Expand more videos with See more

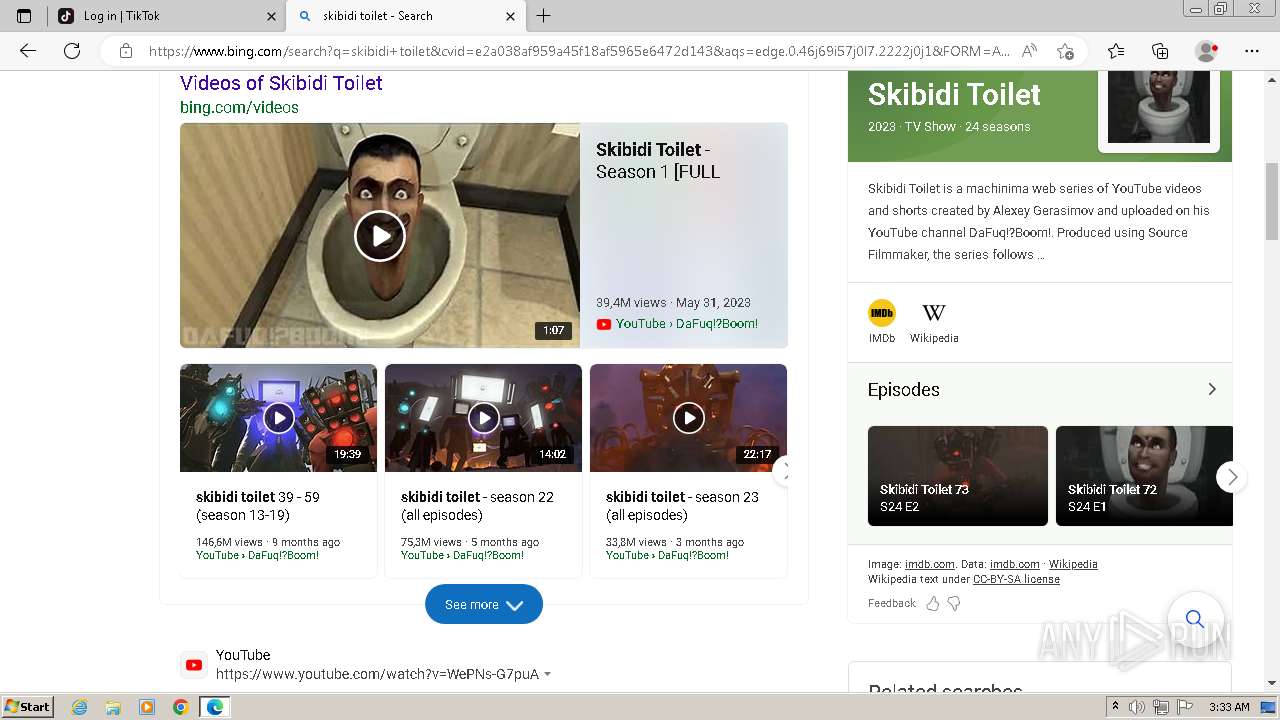click(484, 604)
